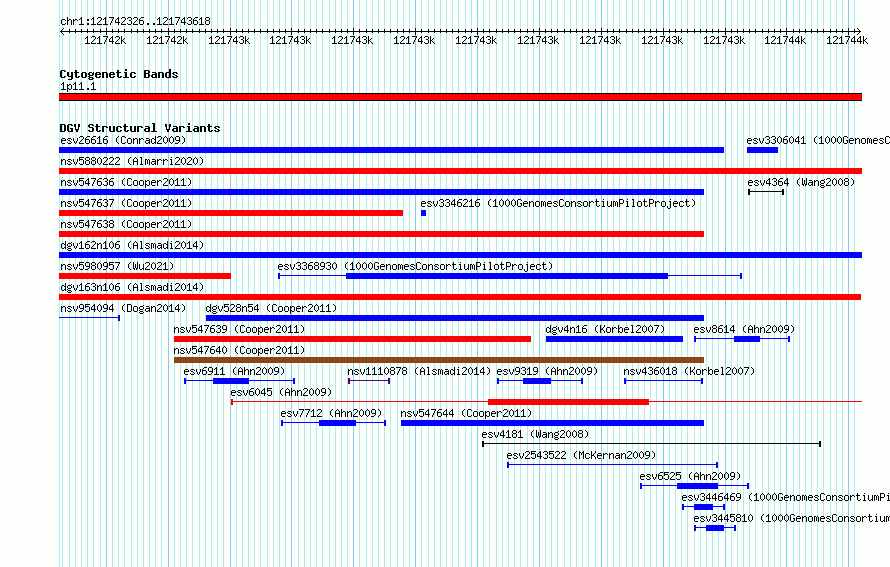Select nsv547644 (Cooper2011) label

pyautogui.click(x=466, y=413)
